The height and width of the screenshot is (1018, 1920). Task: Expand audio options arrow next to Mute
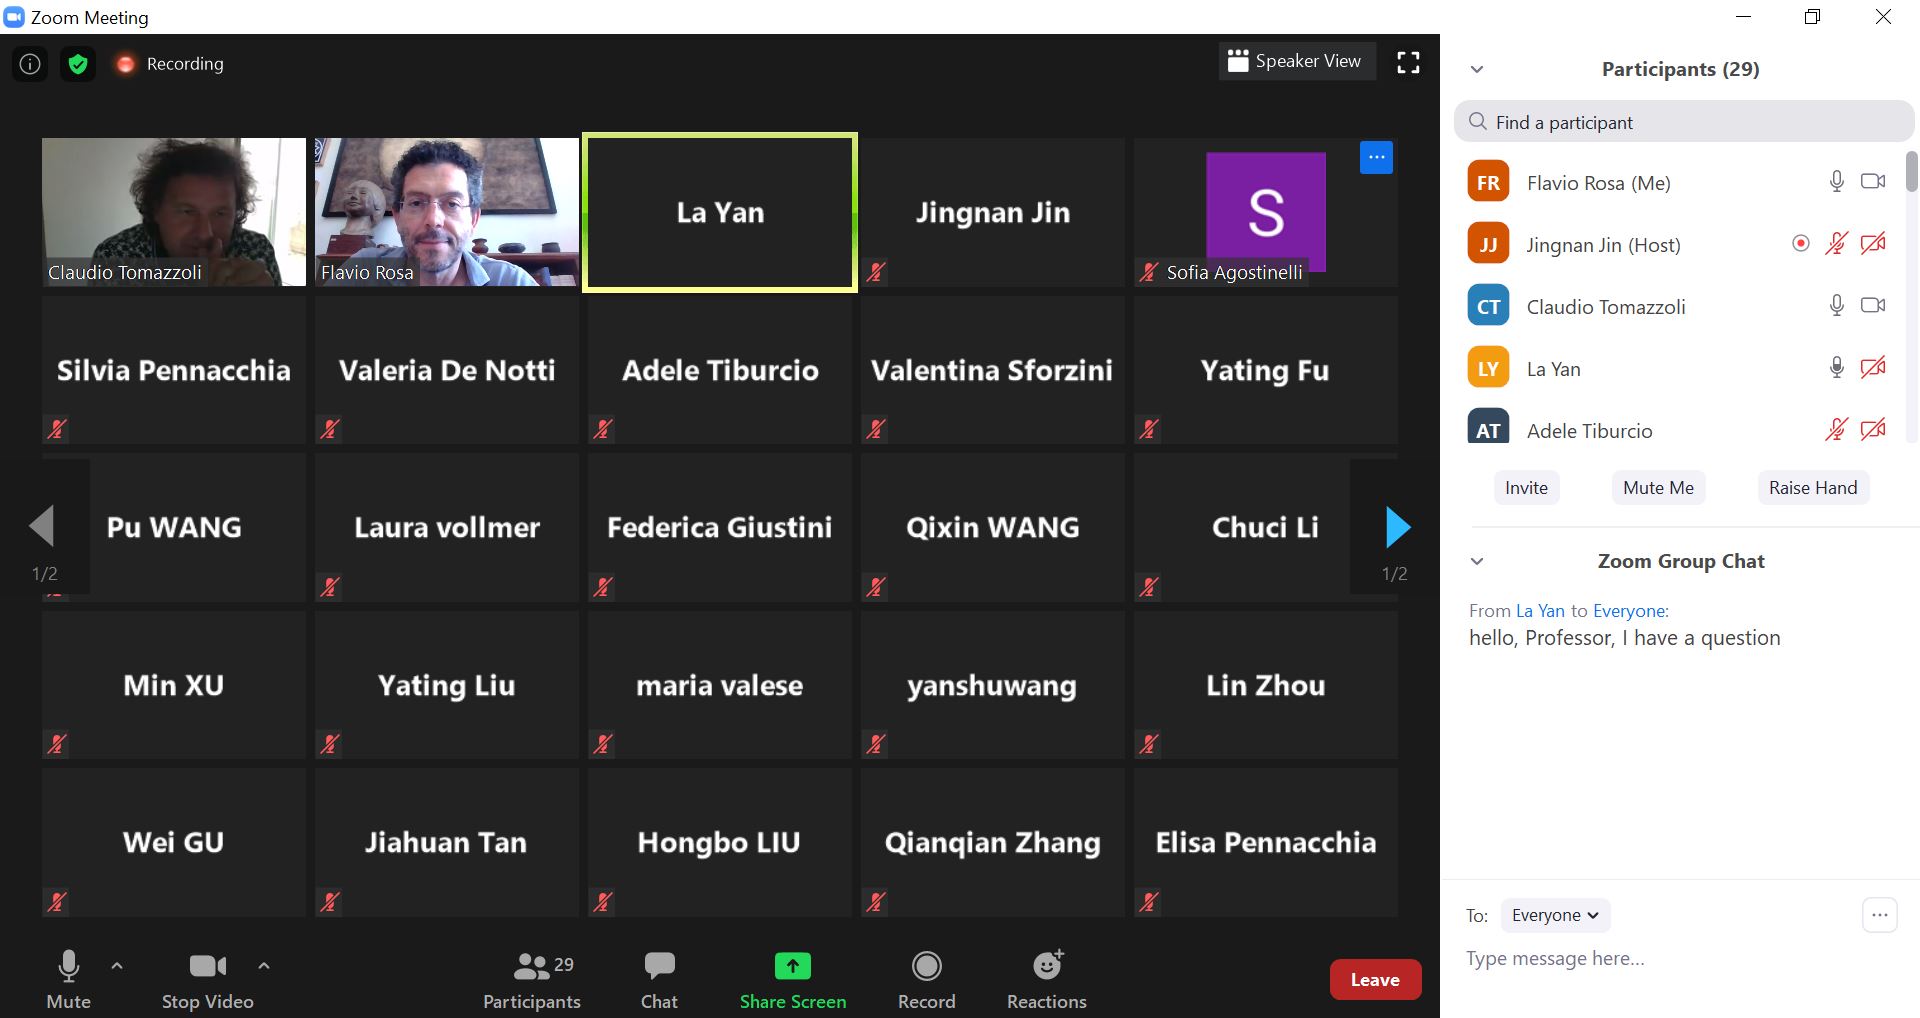(117, 966)
